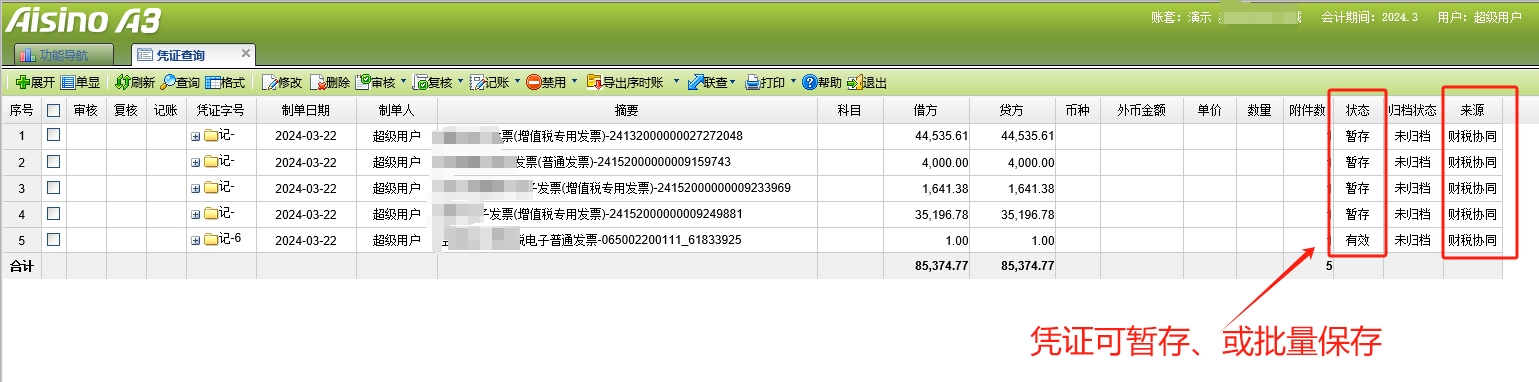Open the dropdown arrow next to 联查
Viewport: 1539px width, 382px height.
(x=733, y=82)
